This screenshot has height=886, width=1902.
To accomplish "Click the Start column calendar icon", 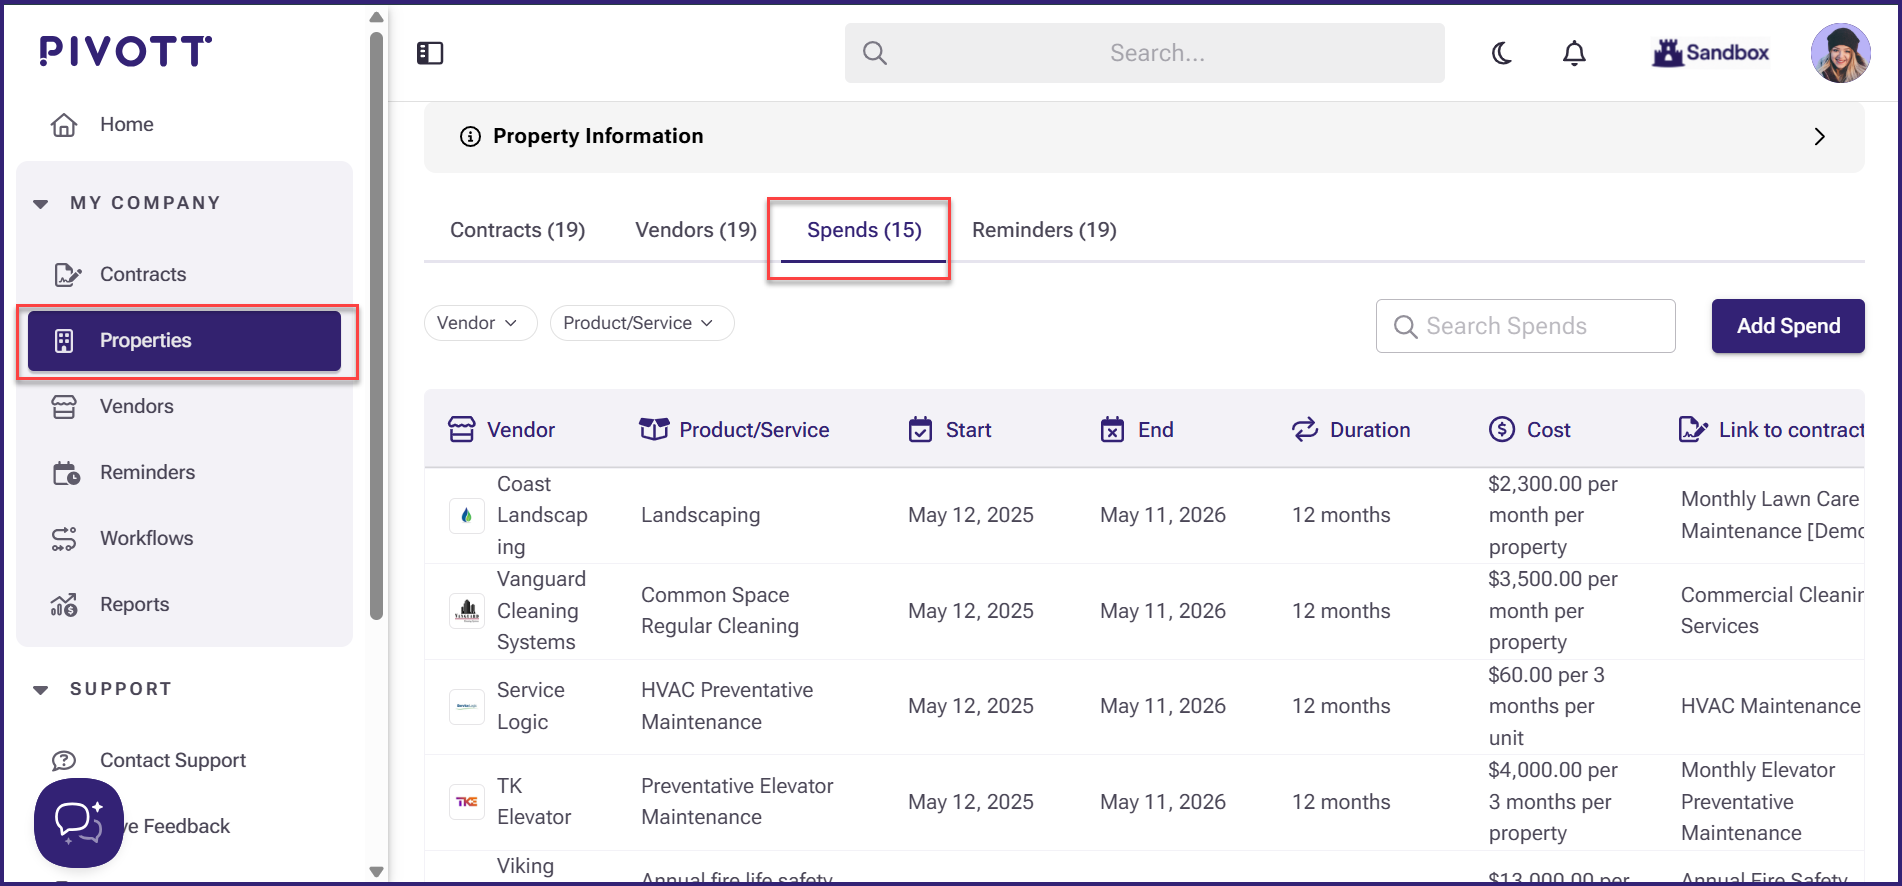I will (x=920, y=430).
